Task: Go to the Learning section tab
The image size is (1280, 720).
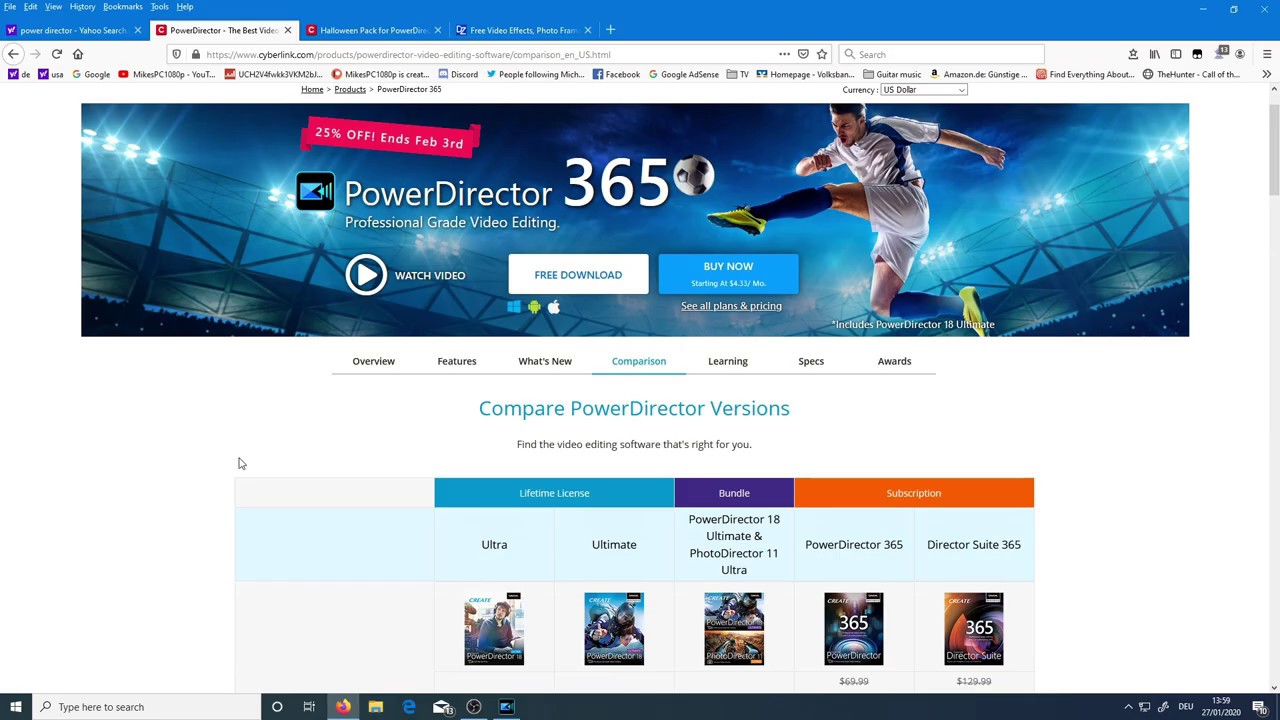Action: tap(728, 361)
